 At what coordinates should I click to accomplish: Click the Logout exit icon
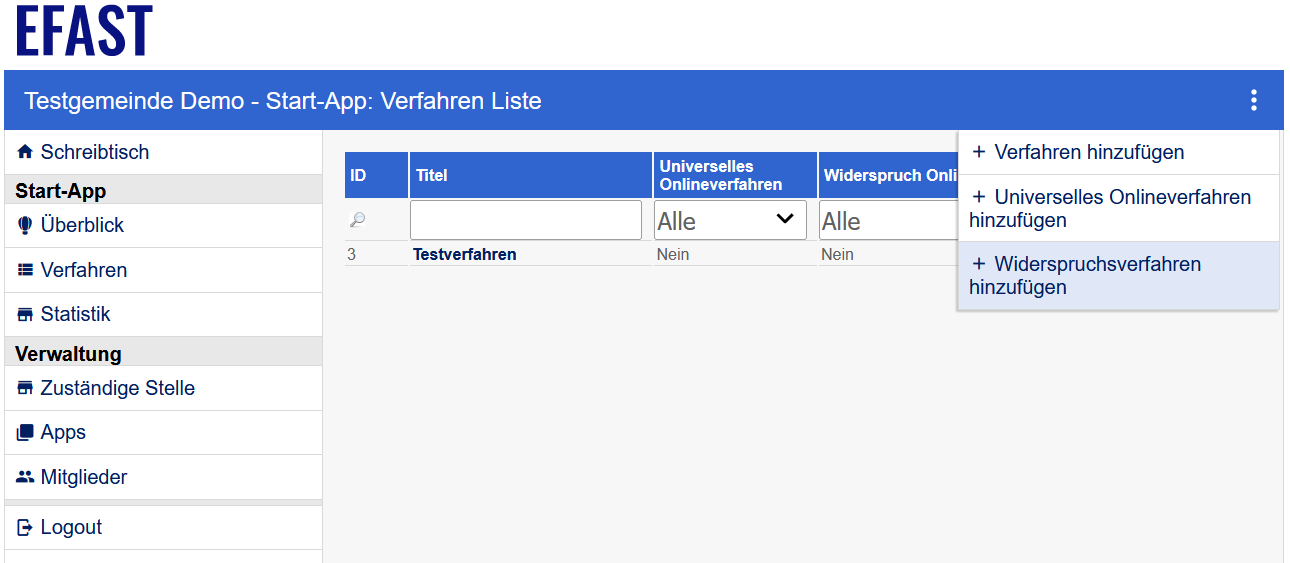(25, 528)
